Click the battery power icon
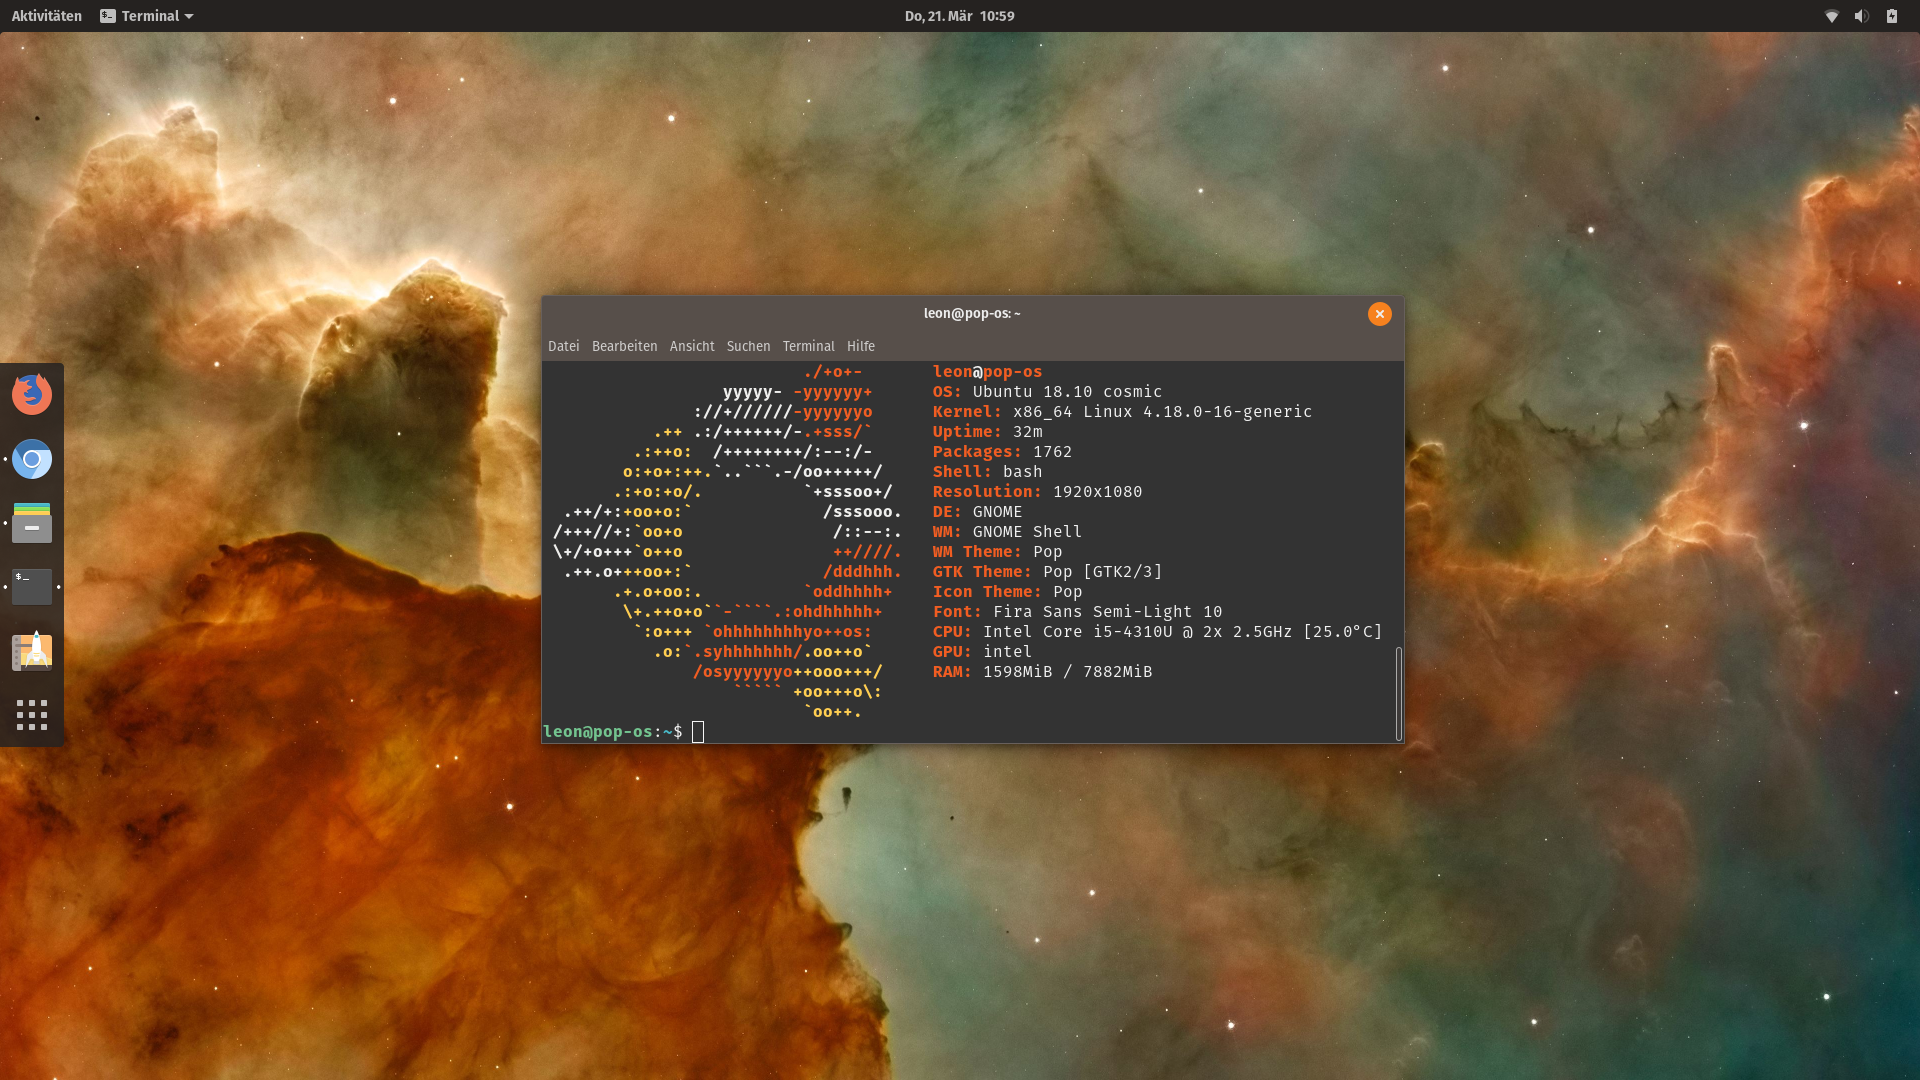The image size is (1920, 1080). pos(1892,16)
